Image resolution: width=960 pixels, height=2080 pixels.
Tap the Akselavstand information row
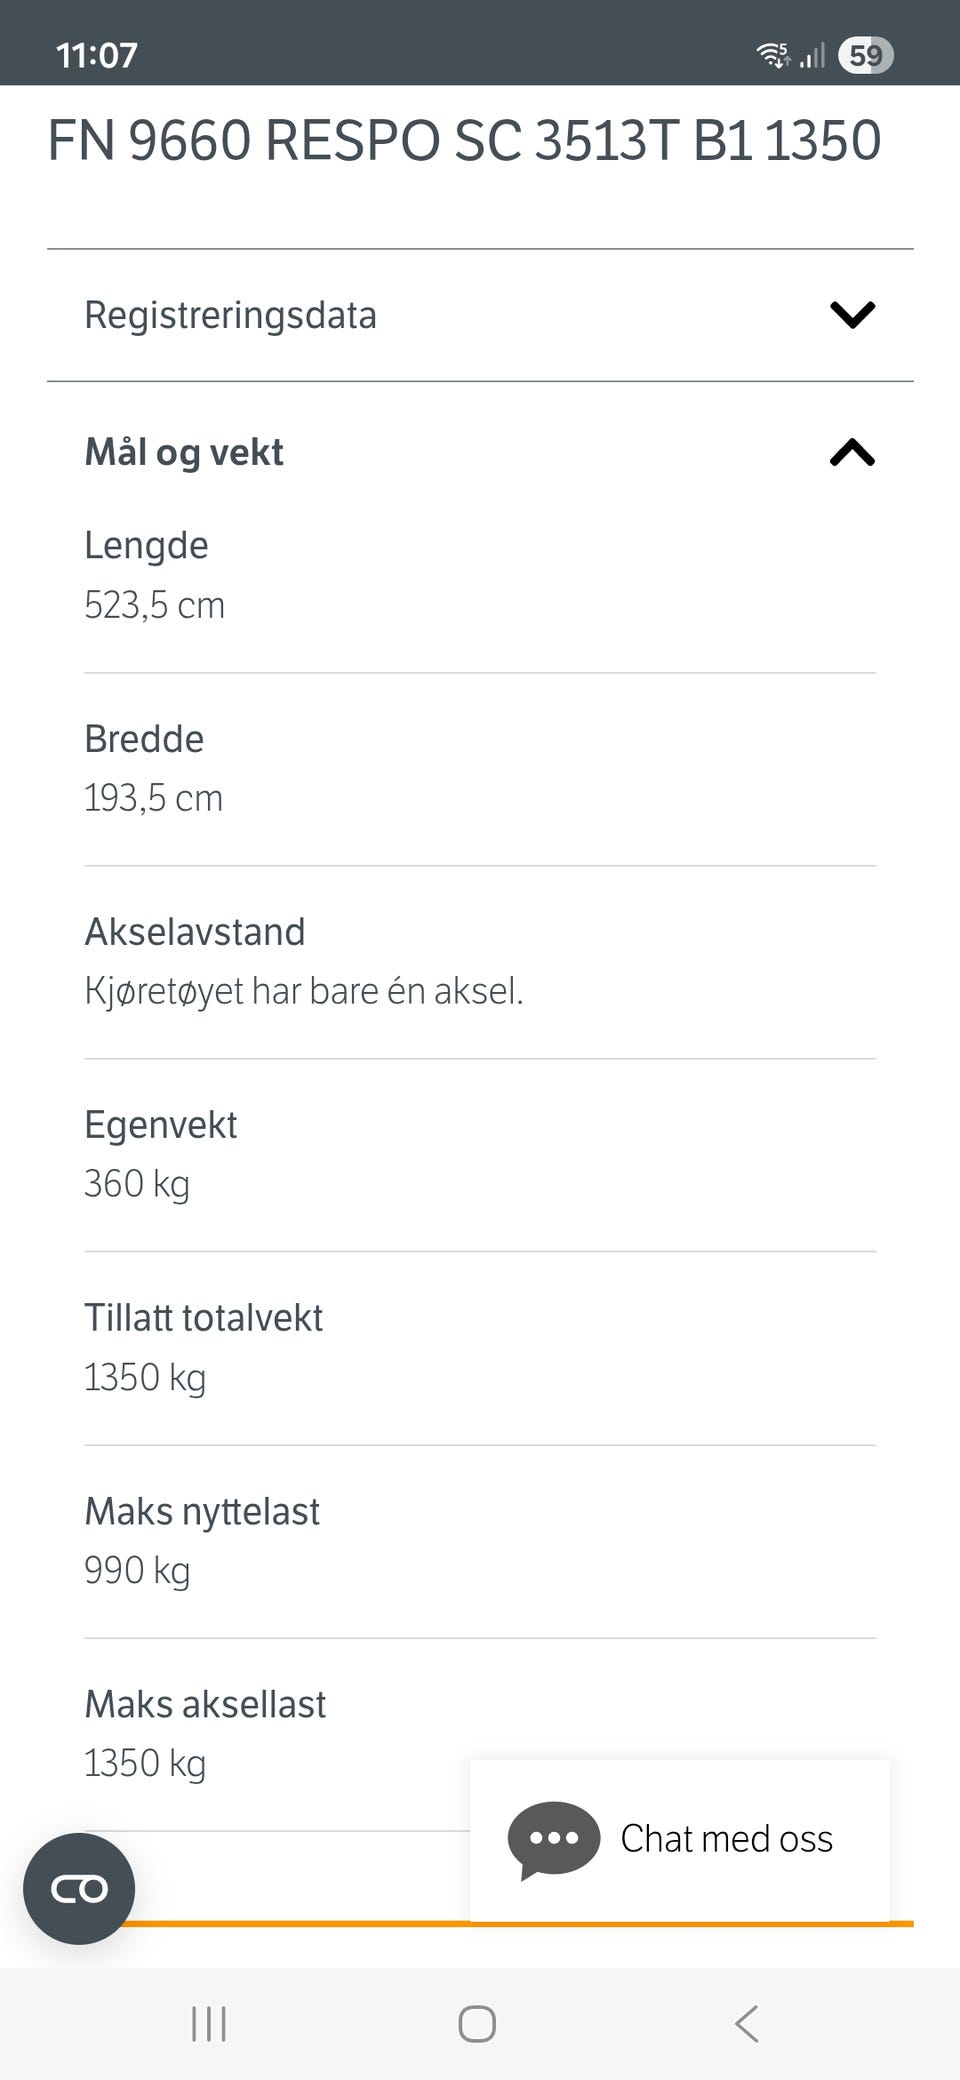tap(480, 962)
